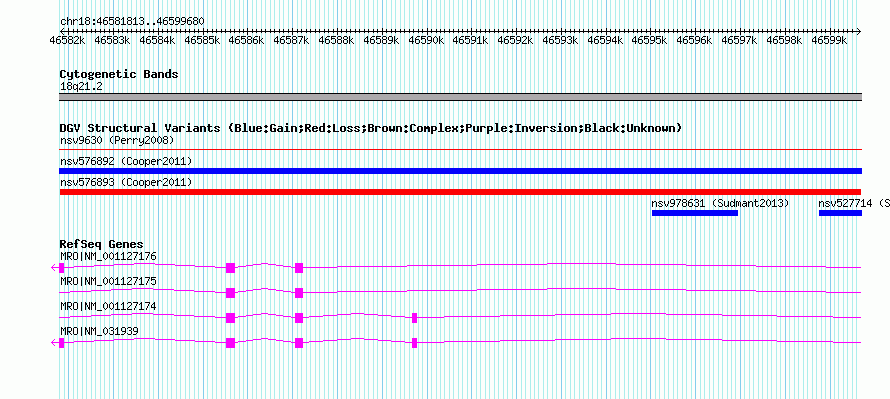Viewport: 890px width, 399px height.
Task: Click the 46595k ruler tick label
Action: coord(650,41)
